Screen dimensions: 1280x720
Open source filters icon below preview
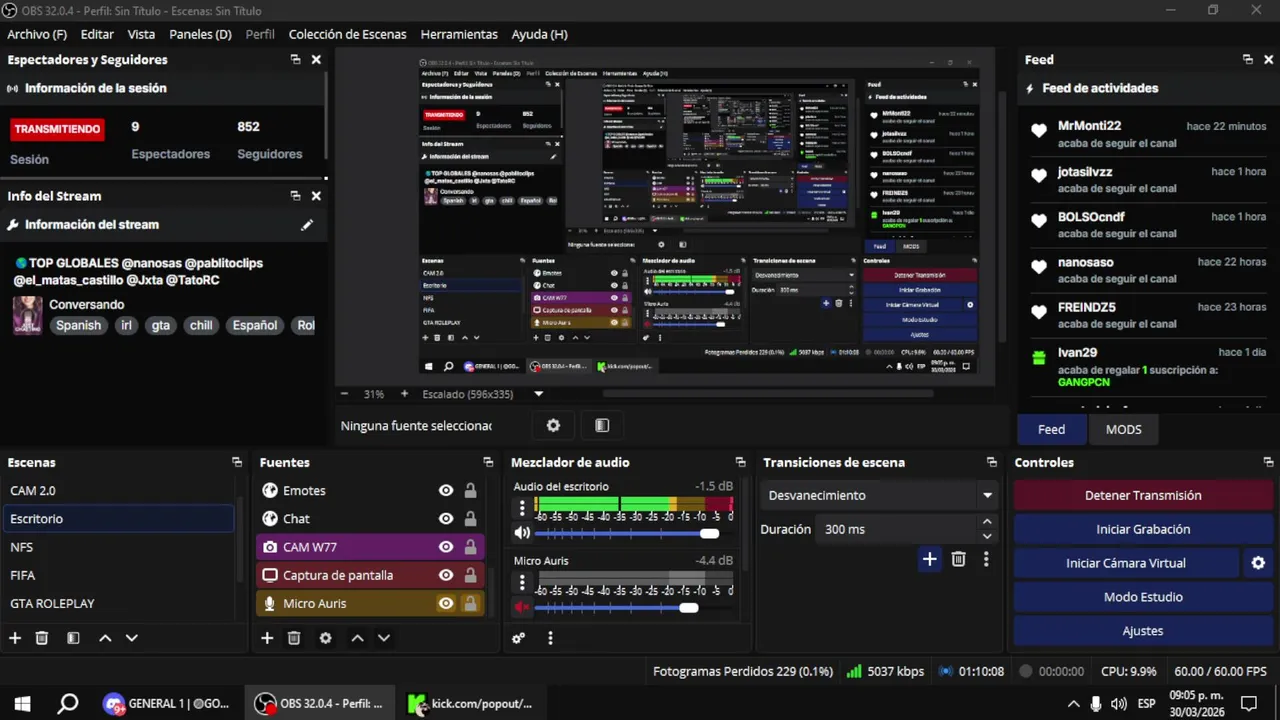click(601, 425)
